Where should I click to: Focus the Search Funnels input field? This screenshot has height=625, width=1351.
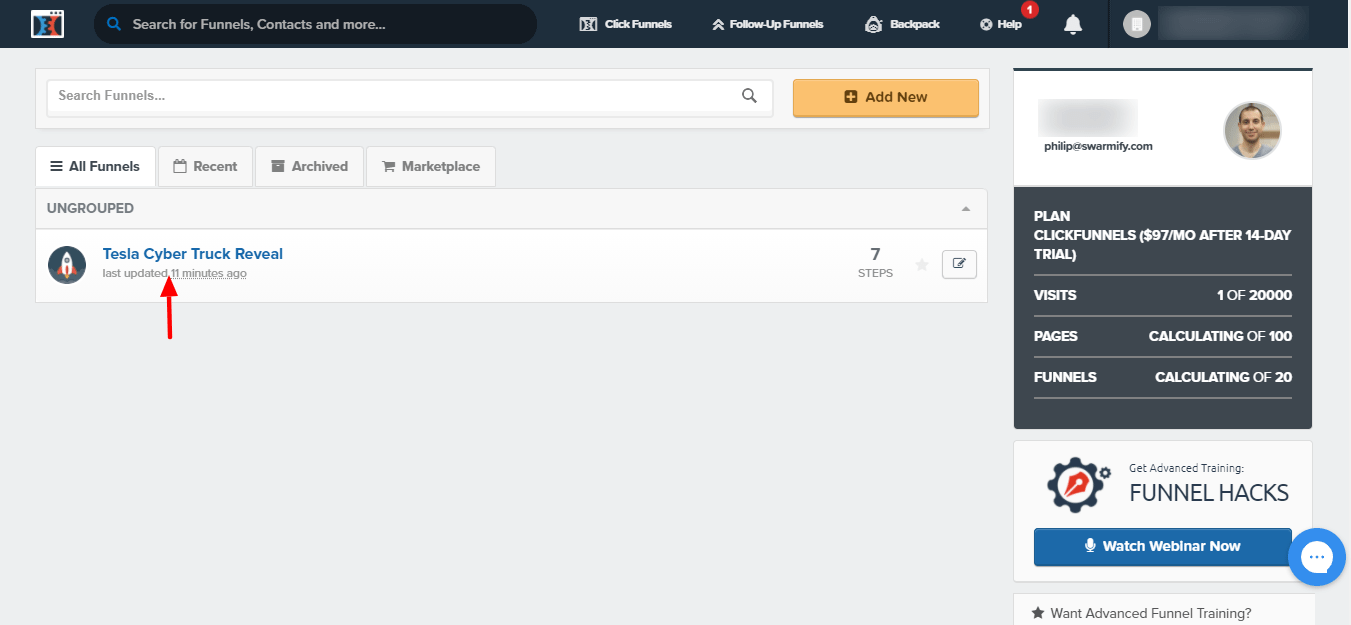410,96
